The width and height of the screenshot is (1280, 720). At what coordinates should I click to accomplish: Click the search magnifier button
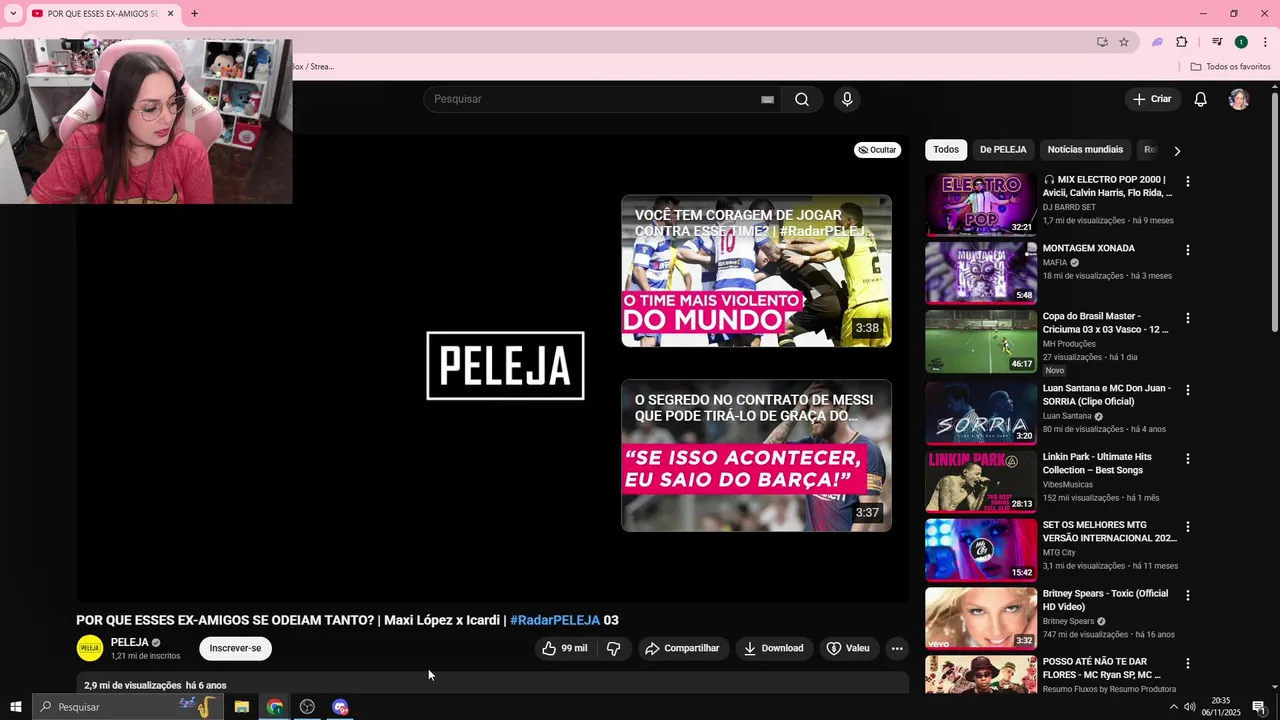[802, 99]
